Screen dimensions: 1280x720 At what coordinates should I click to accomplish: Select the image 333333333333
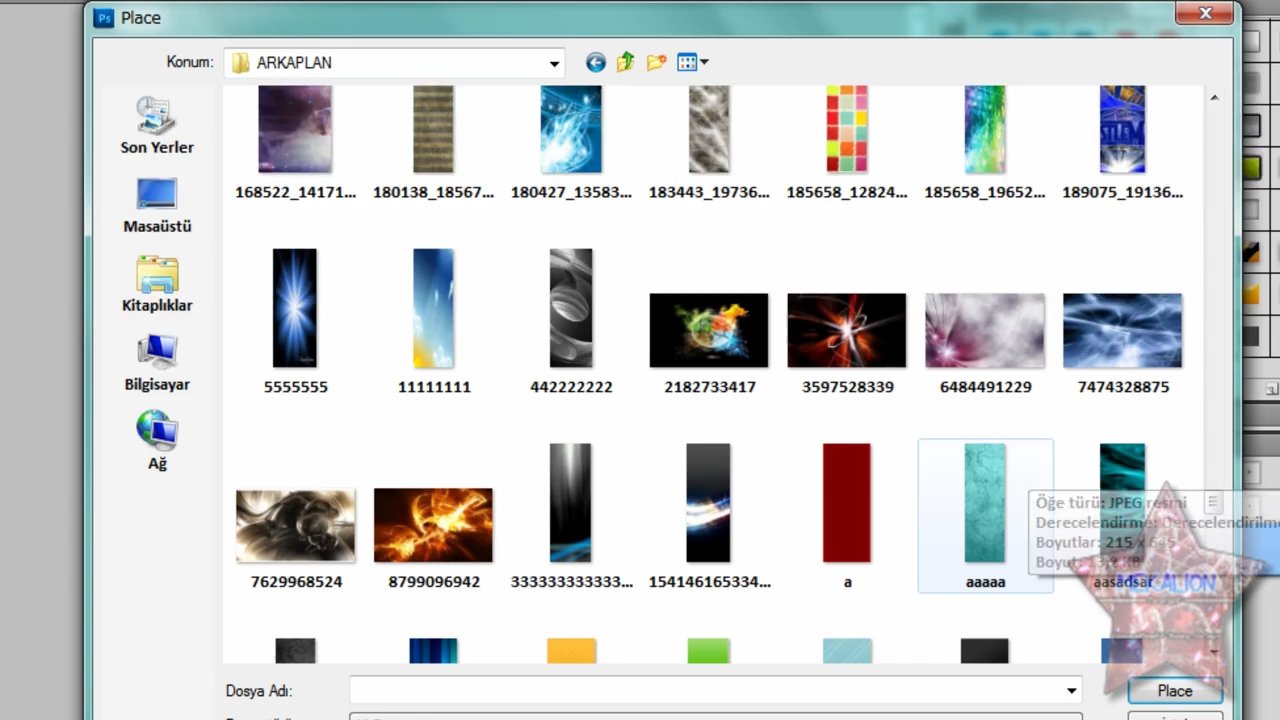pos(571,503)
